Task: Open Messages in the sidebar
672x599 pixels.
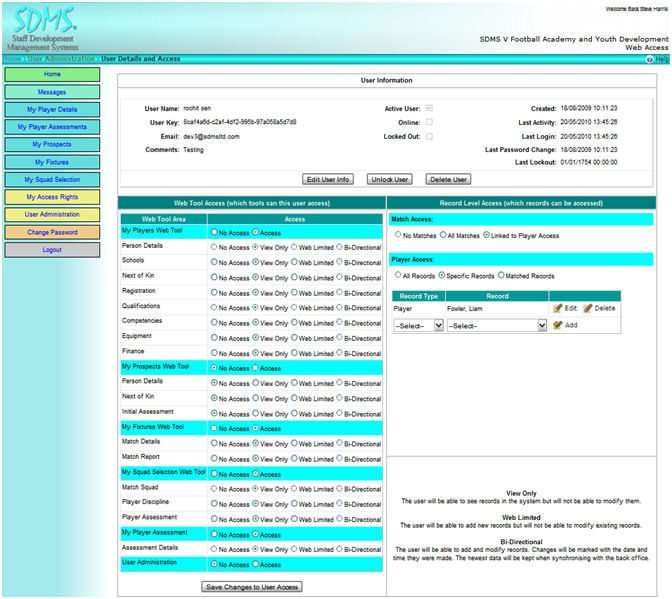Action: tap(52, 92)
